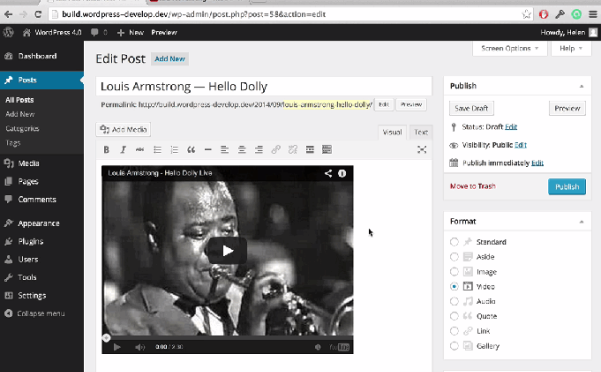Mute the video volume icon
Viewport: 601px width, 372px height.
(x=140, y=347)
